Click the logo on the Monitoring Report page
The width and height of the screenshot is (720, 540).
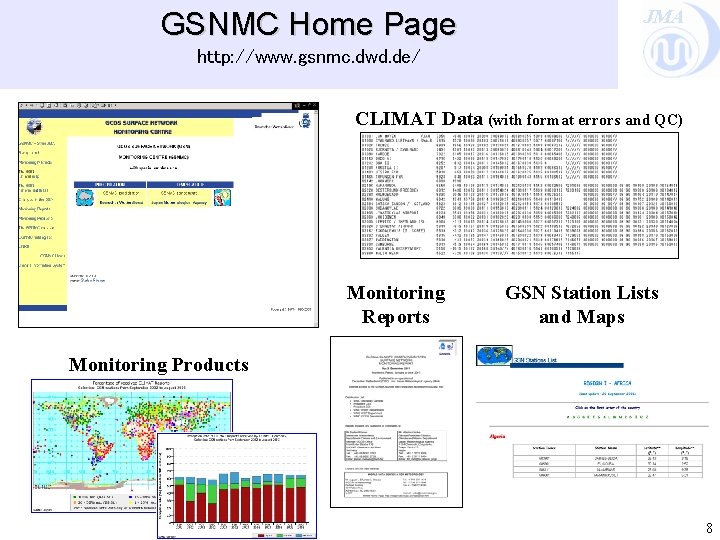(x=446, y=348)
